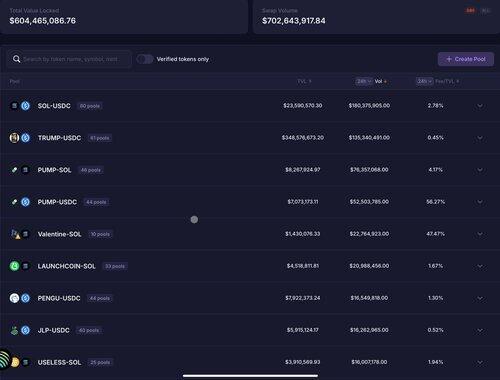Sort by the Fee/TVL column header
500x380 pixels.
447,81
